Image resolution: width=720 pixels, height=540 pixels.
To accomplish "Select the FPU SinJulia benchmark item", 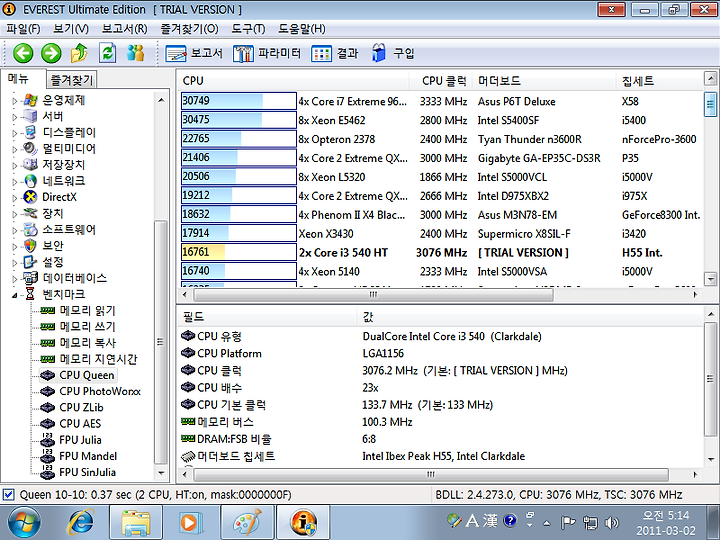I will (x=78, y=472).
